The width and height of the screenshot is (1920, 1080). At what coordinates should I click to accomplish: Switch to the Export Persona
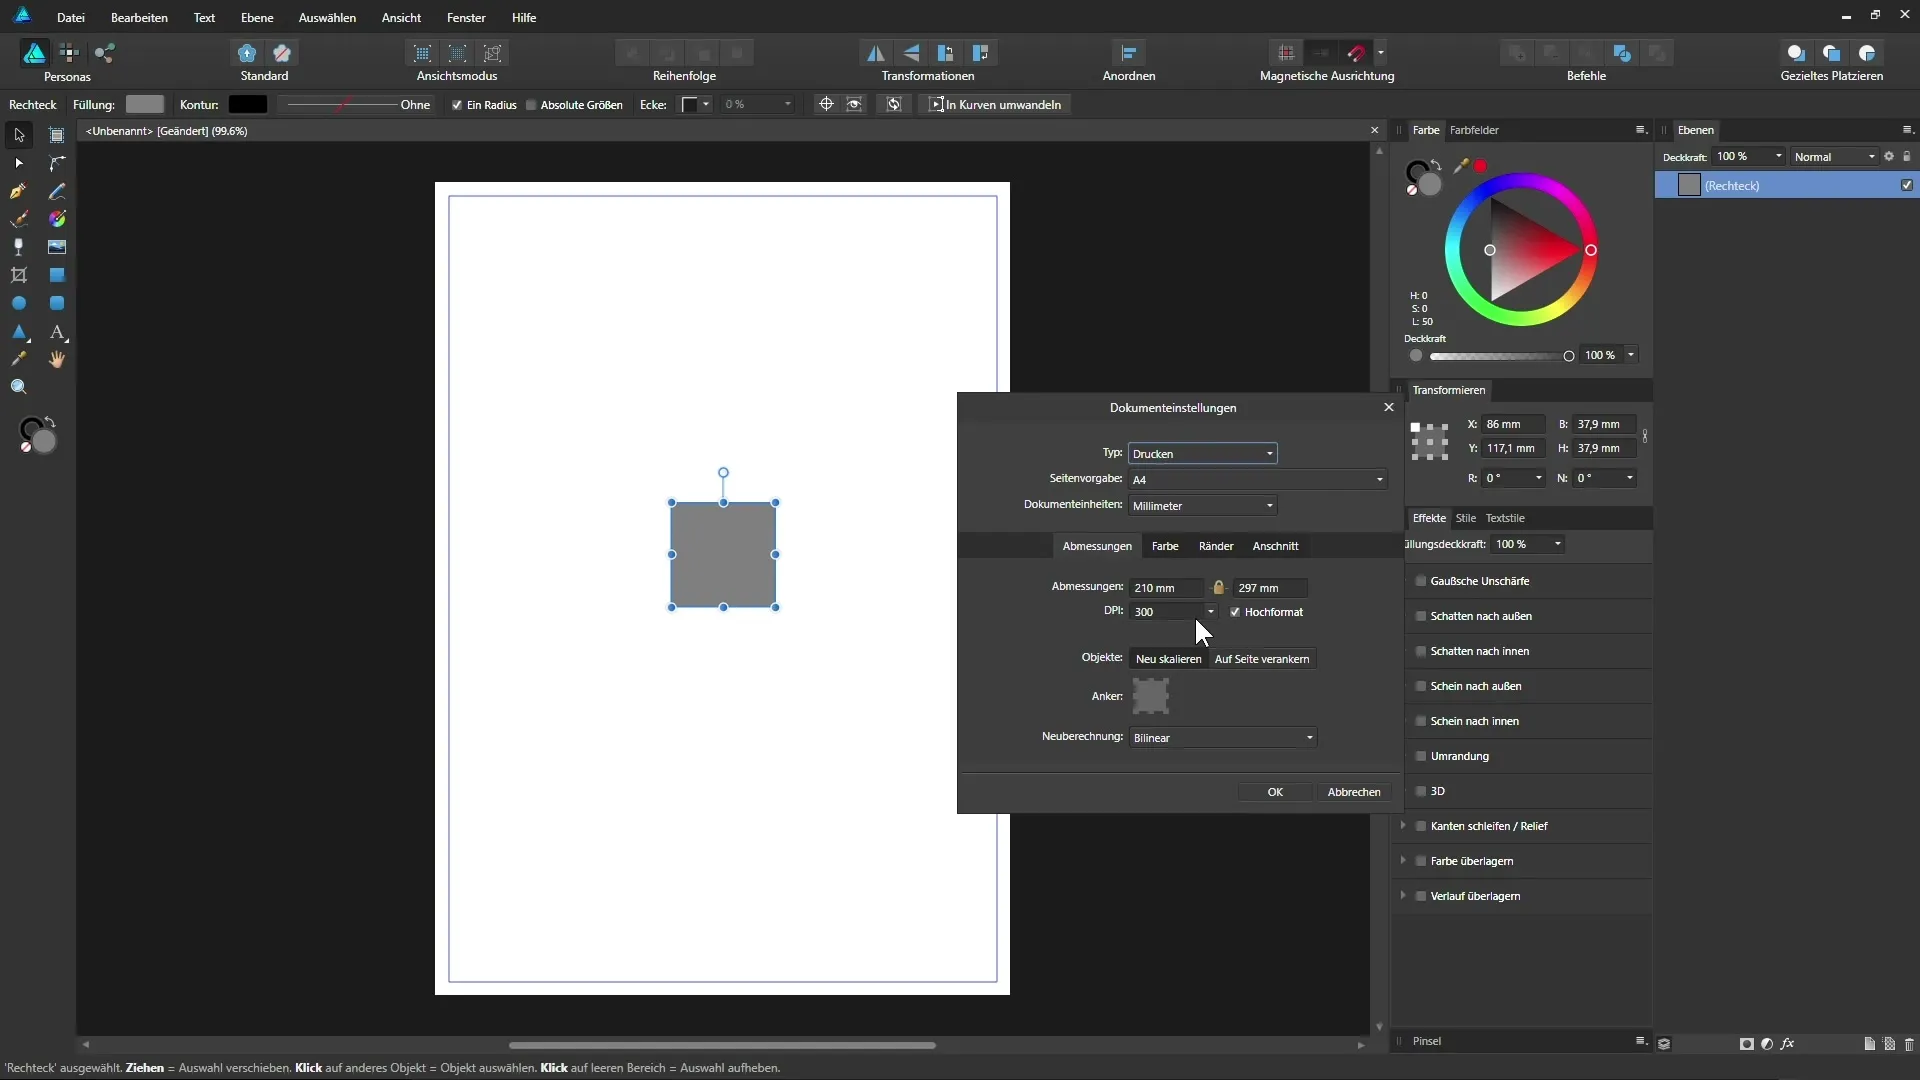click(104, 53)
